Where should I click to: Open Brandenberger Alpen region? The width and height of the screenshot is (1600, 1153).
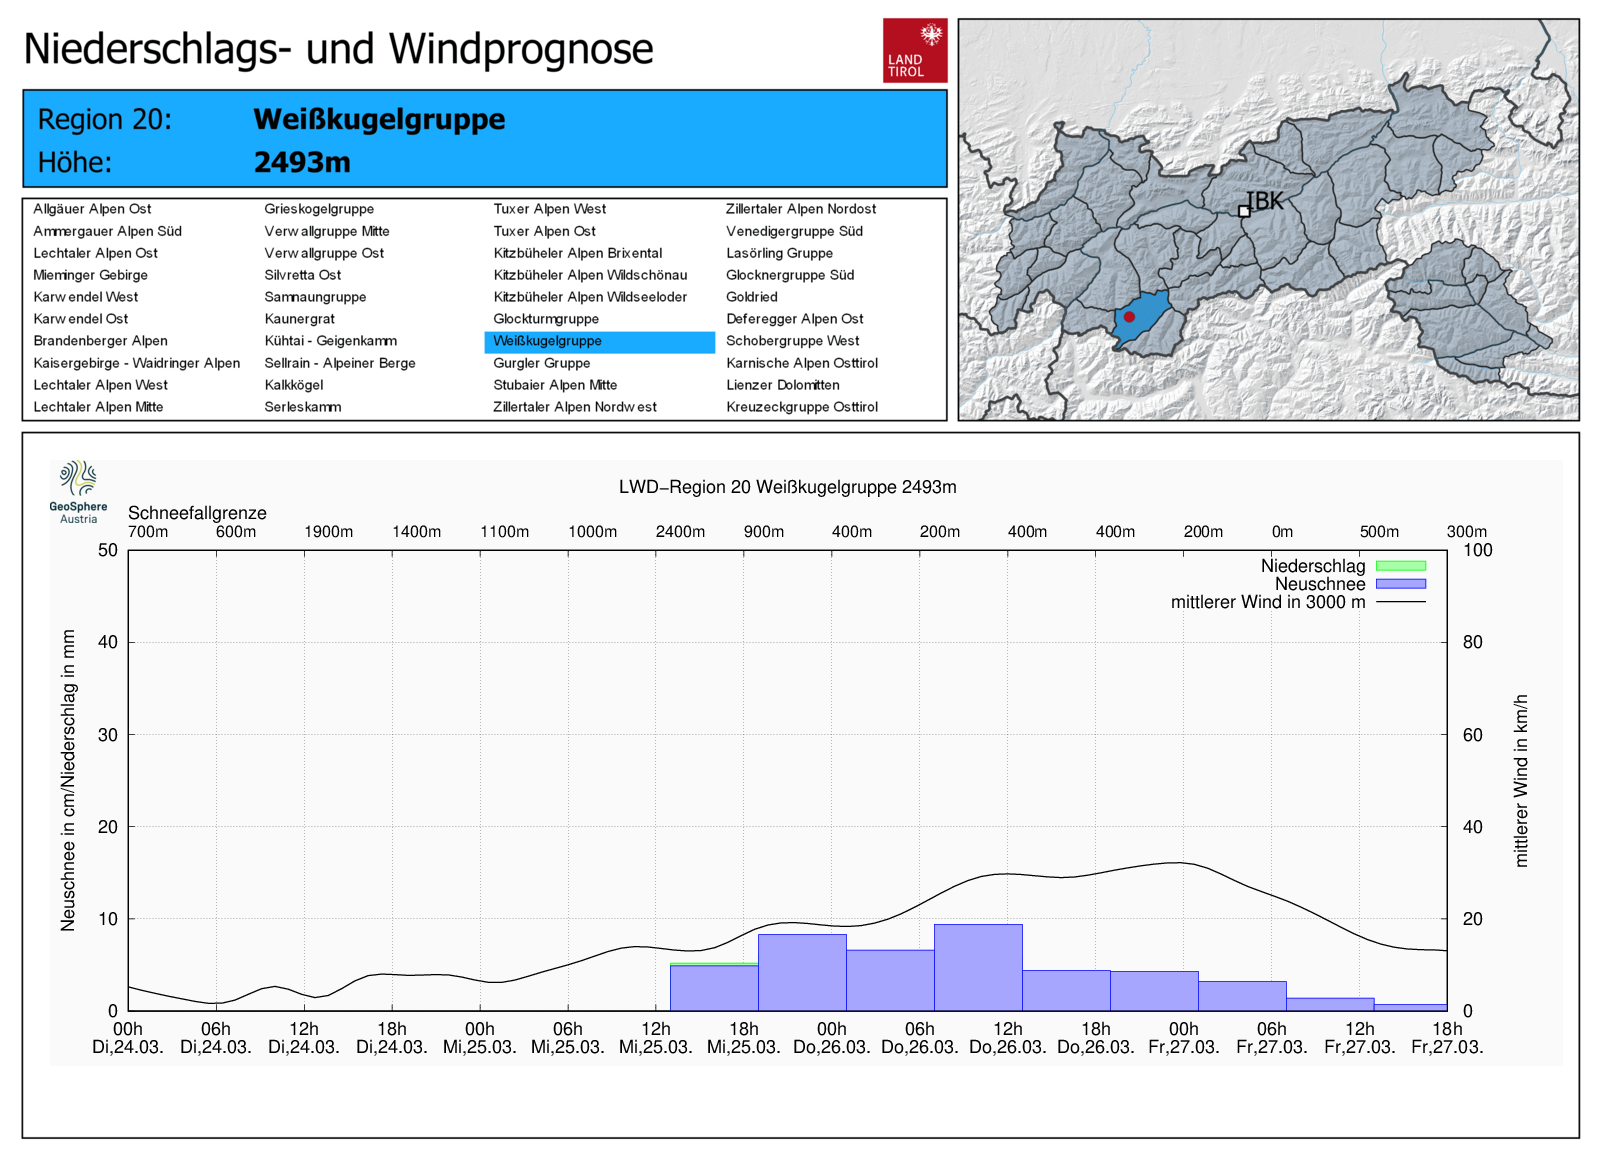coord(100,341)
